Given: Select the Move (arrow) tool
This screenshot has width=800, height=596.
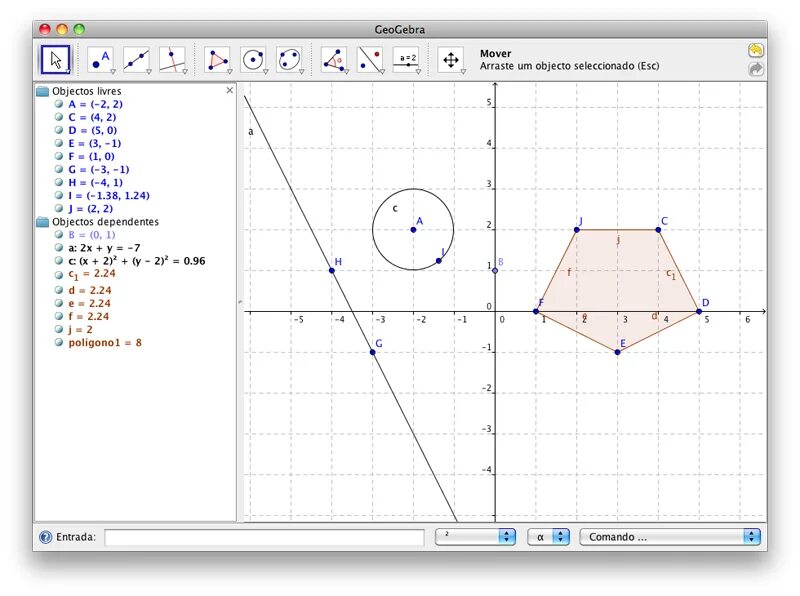Looking at the screenshot, I should click(56, 60).
